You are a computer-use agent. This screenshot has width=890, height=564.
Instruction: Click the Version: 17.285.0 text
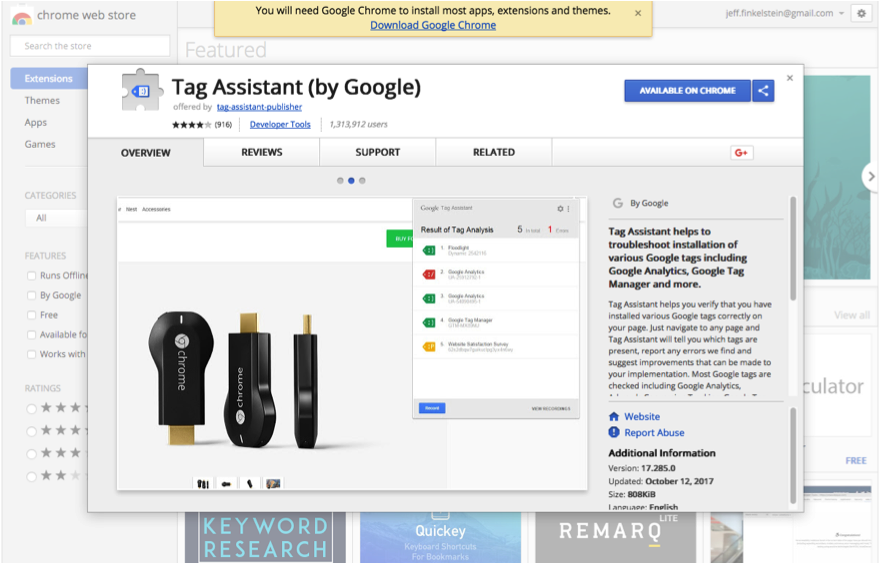coord(642,468)
